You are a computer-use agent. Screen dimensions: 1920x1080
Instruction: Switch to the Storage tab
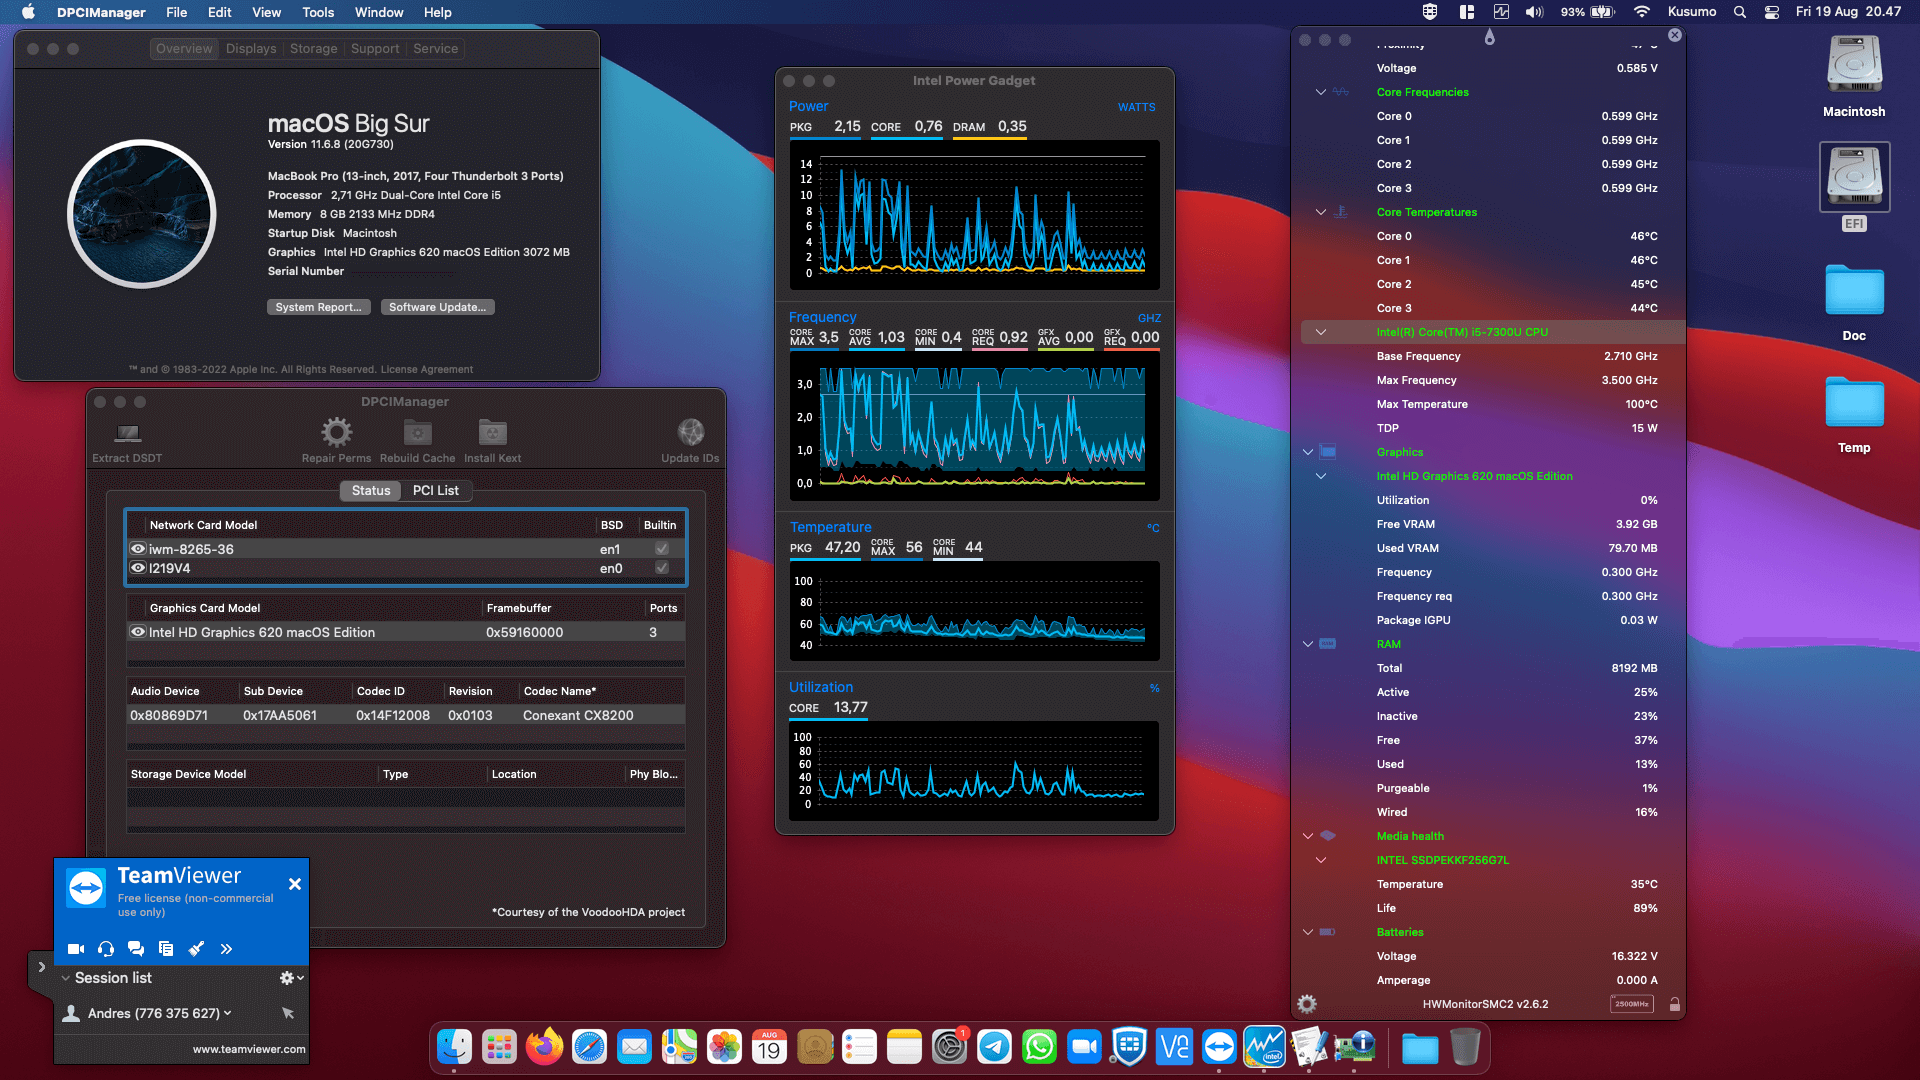click(313, 48)
